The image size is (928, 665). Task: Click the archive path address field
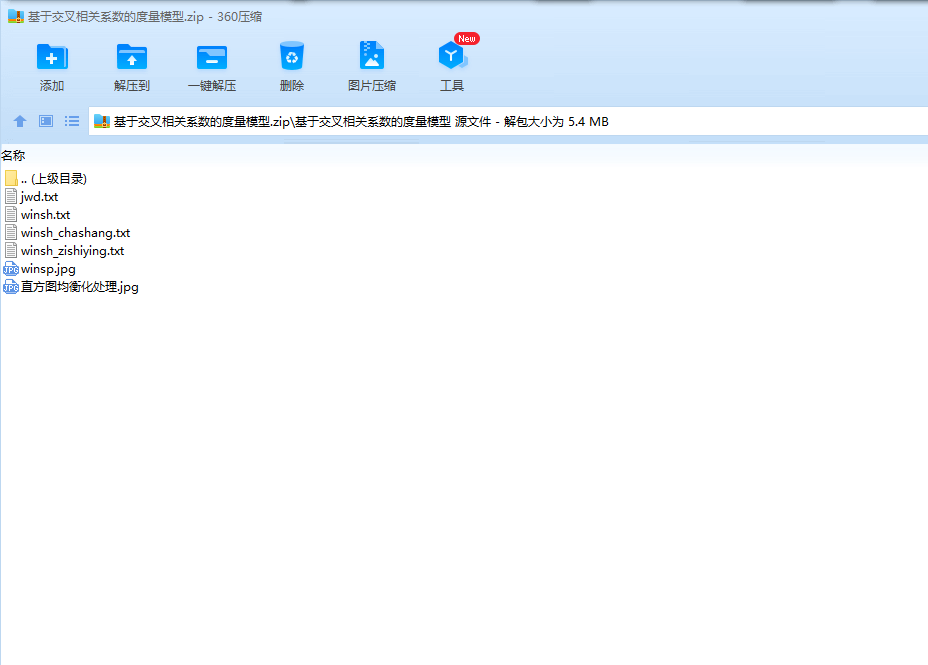click(508, 121)
